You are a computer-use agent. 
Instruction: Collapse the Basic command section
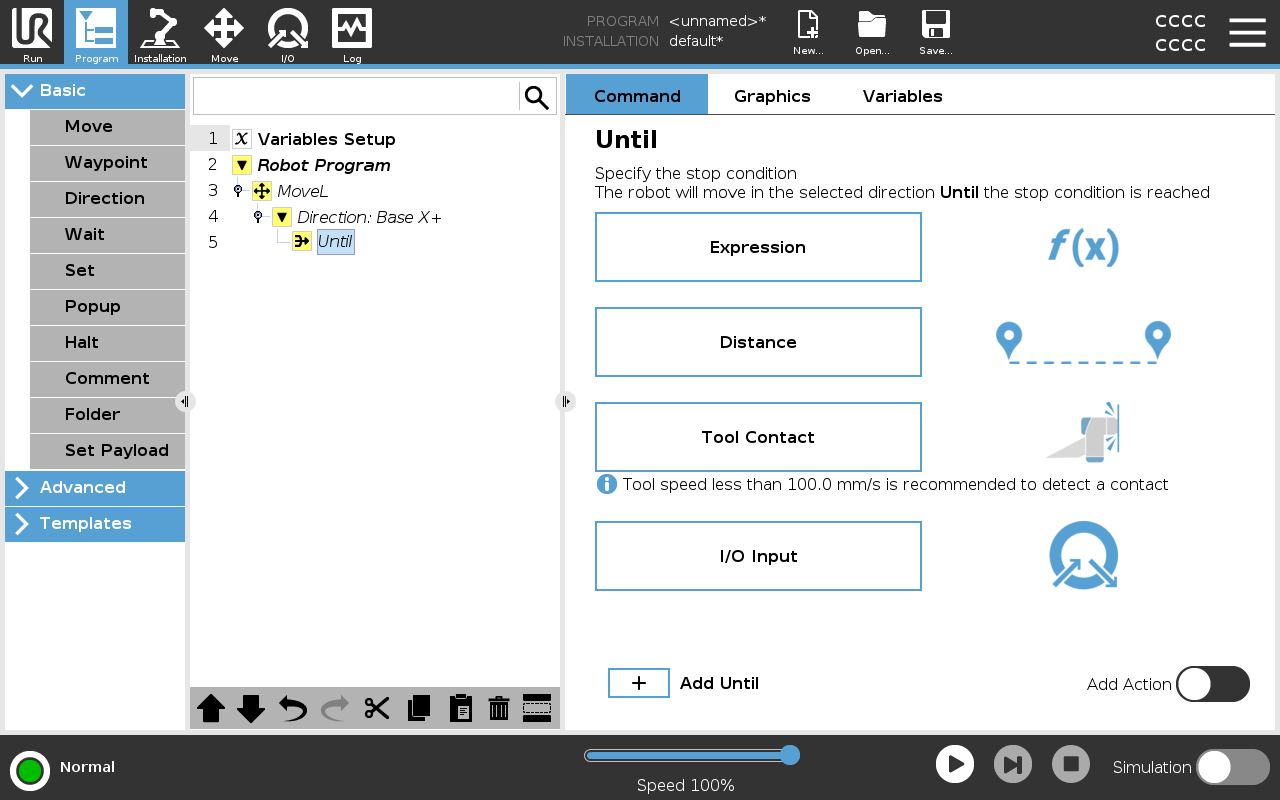pos(95,90)
